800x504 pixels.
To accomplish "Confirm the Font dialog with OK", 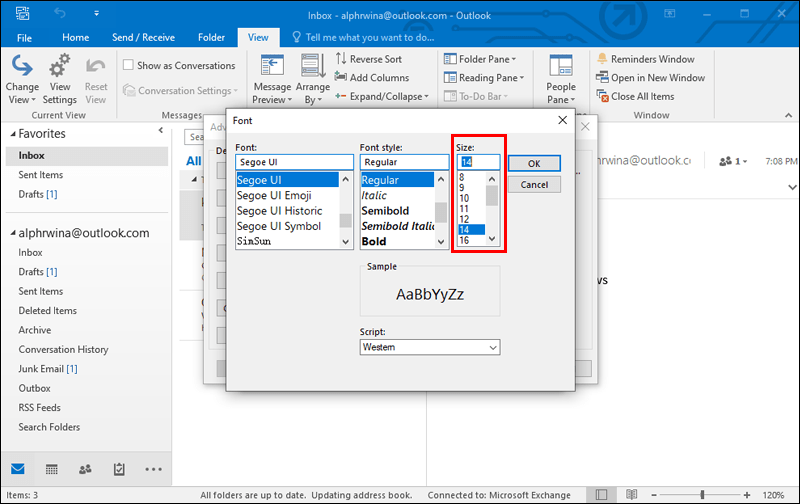I will tap(534, 163).
